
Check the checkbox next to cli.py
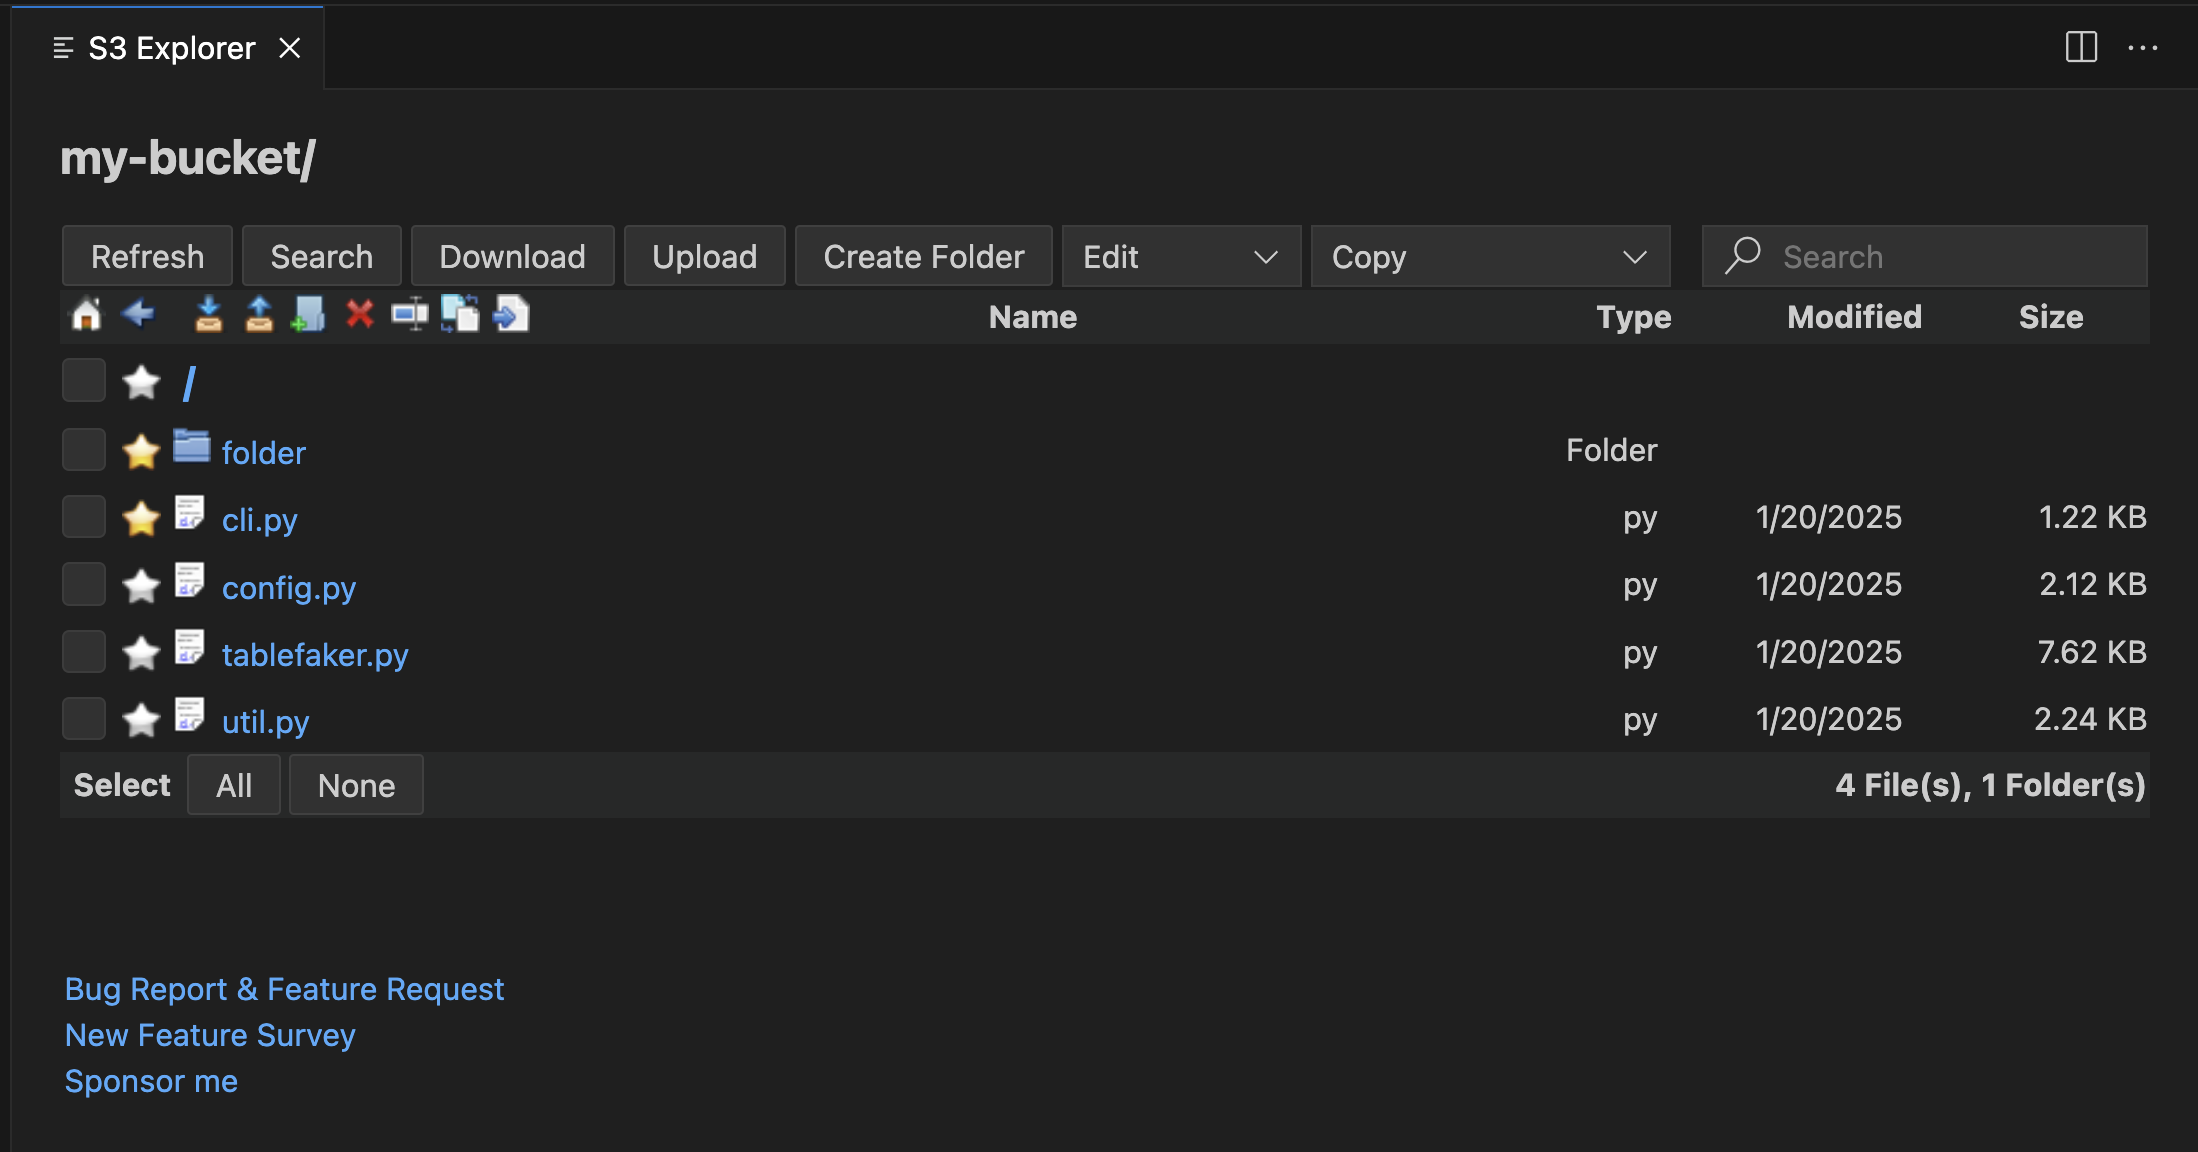click(x=83, y=516)
